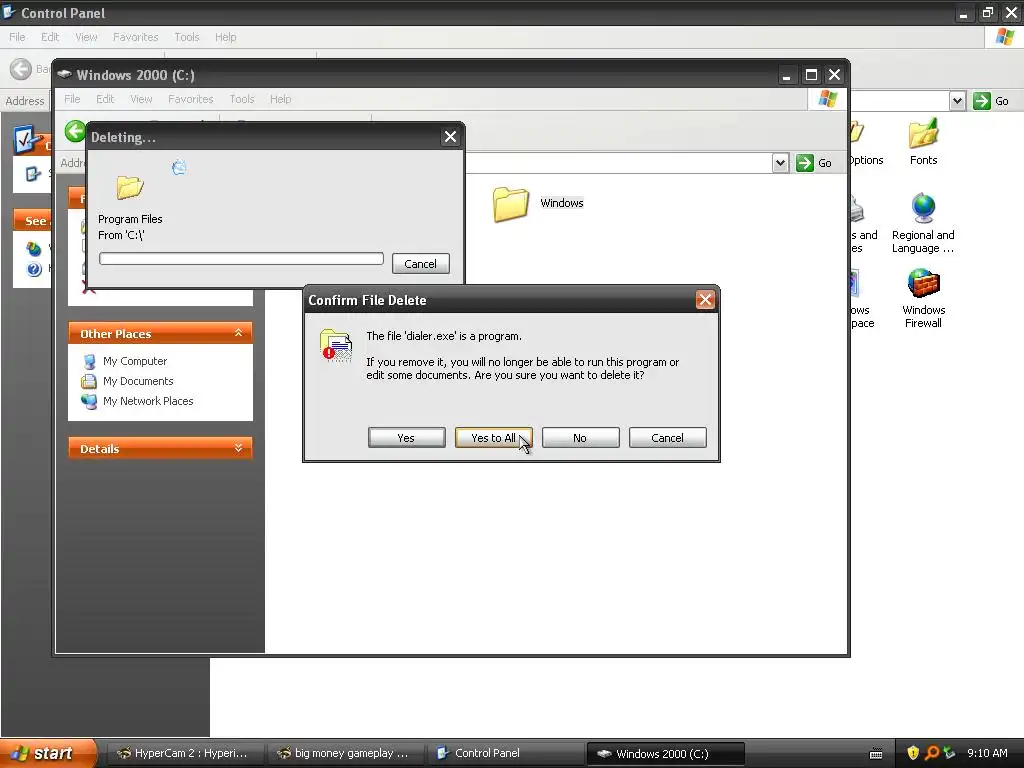Open Tools menu in Windows 2000 (C:) window
This screenshot has height=768, width=1024.
241,99
